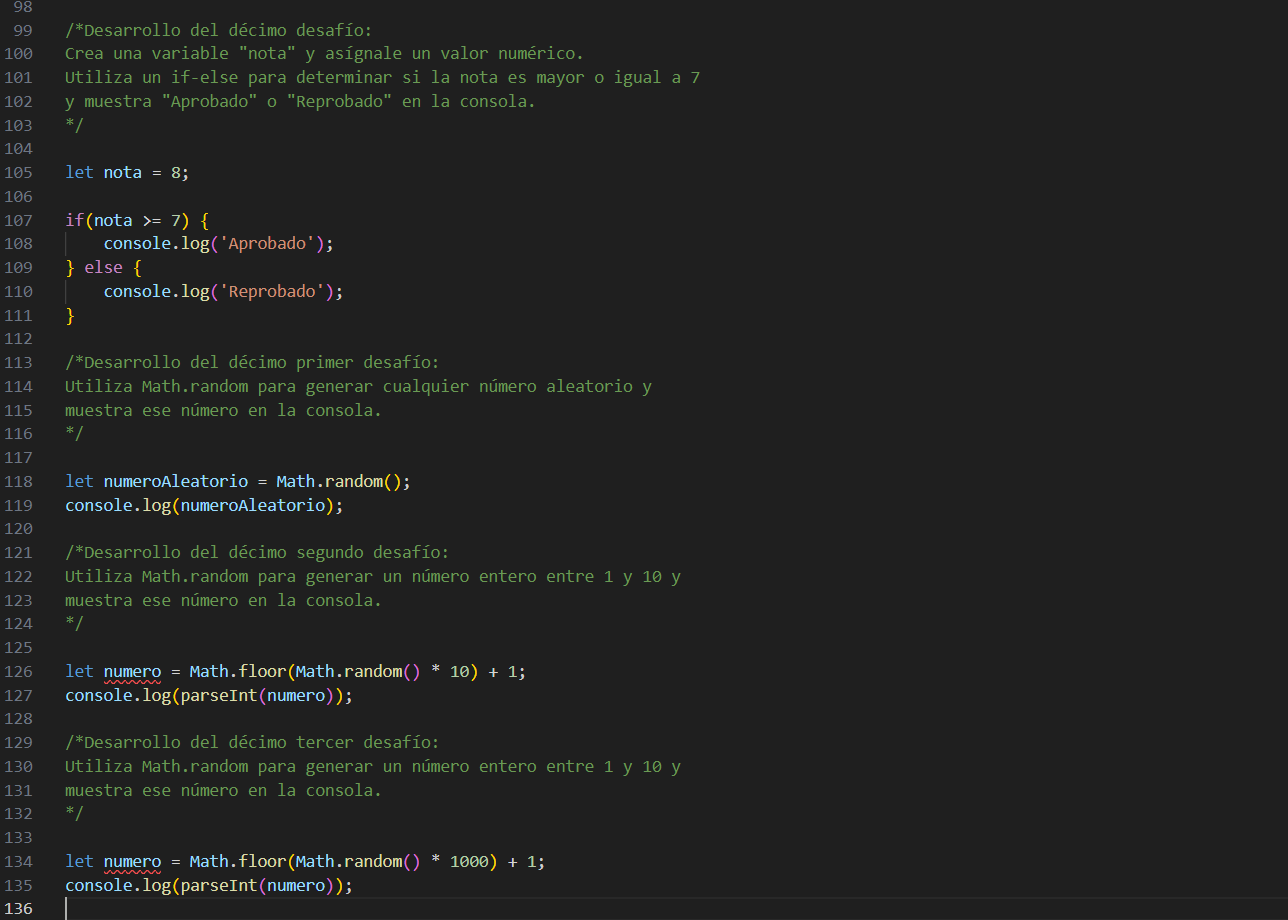Screen dimensions: 1288x920
Task: Click "console.log(parseInt(numero));" on line 127
Action: pos(209,695)
